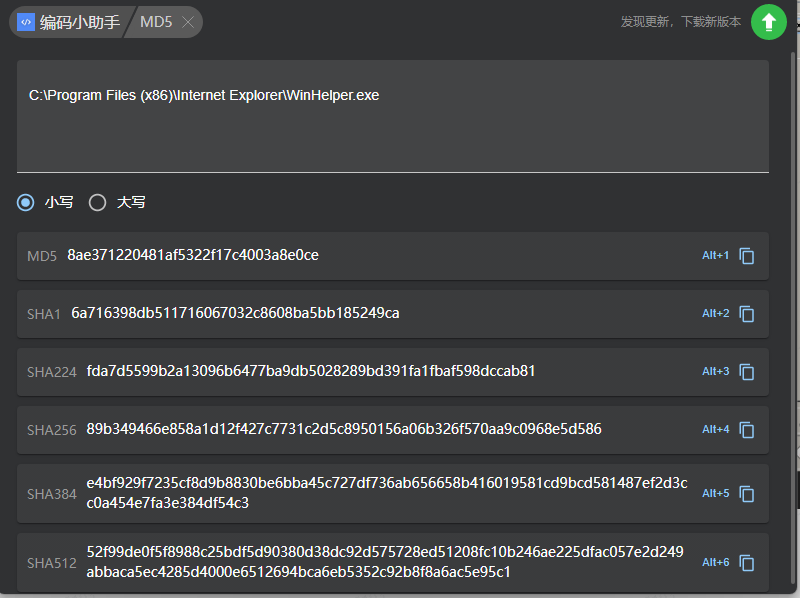Click the SHA1 row label
Image resolution: width=800 pixels, height=598 pixels.
click(x=44, y=314)
